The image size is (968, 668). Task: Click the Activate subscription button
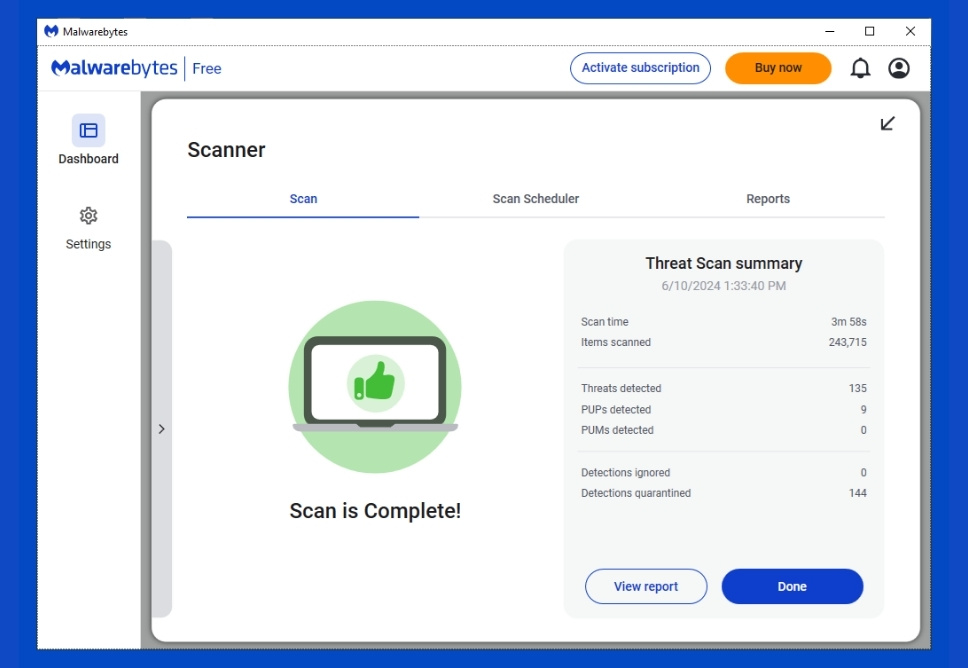640,68
